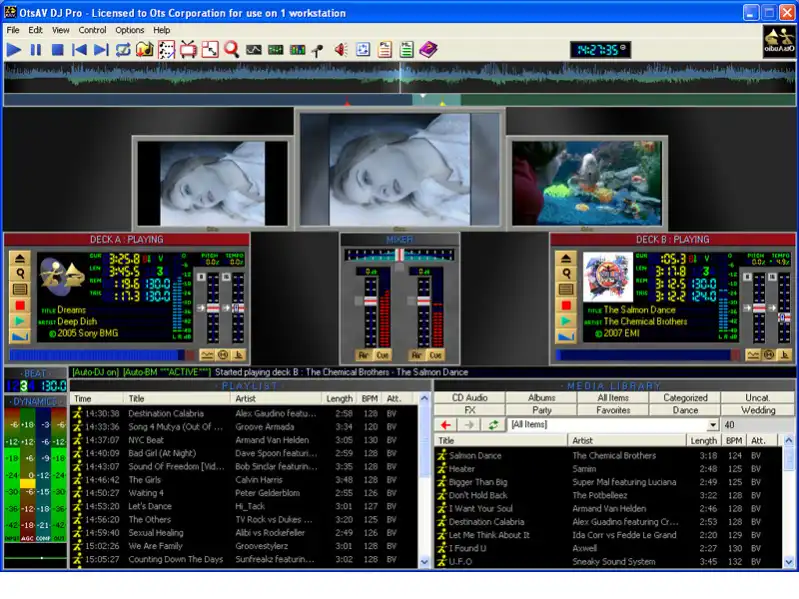The height and width of the screenshot is (599, 799).
Task: Select Salmon Dance in the Media Library list
Action: (475, 455)
